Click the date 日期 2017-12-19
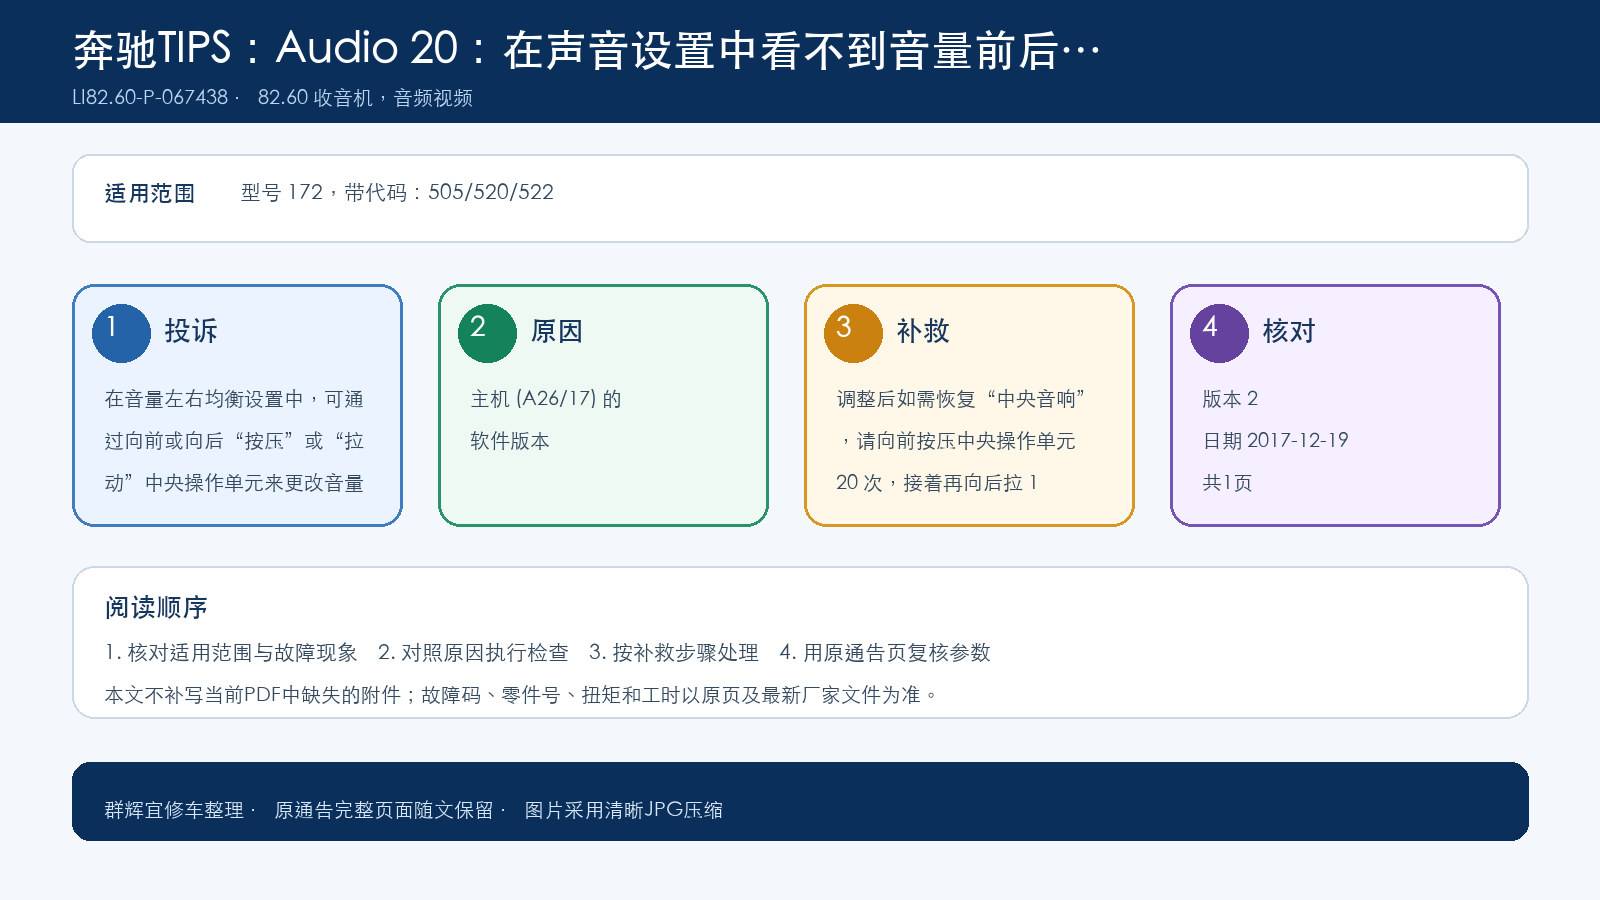1600x900 pixels. pyautogui.click(x=1275, y=441)
